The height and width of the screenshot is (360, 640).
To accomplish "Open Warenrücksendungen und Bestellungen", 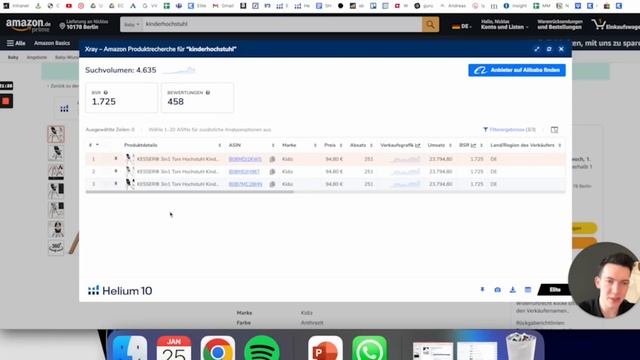I will point(559,24).
